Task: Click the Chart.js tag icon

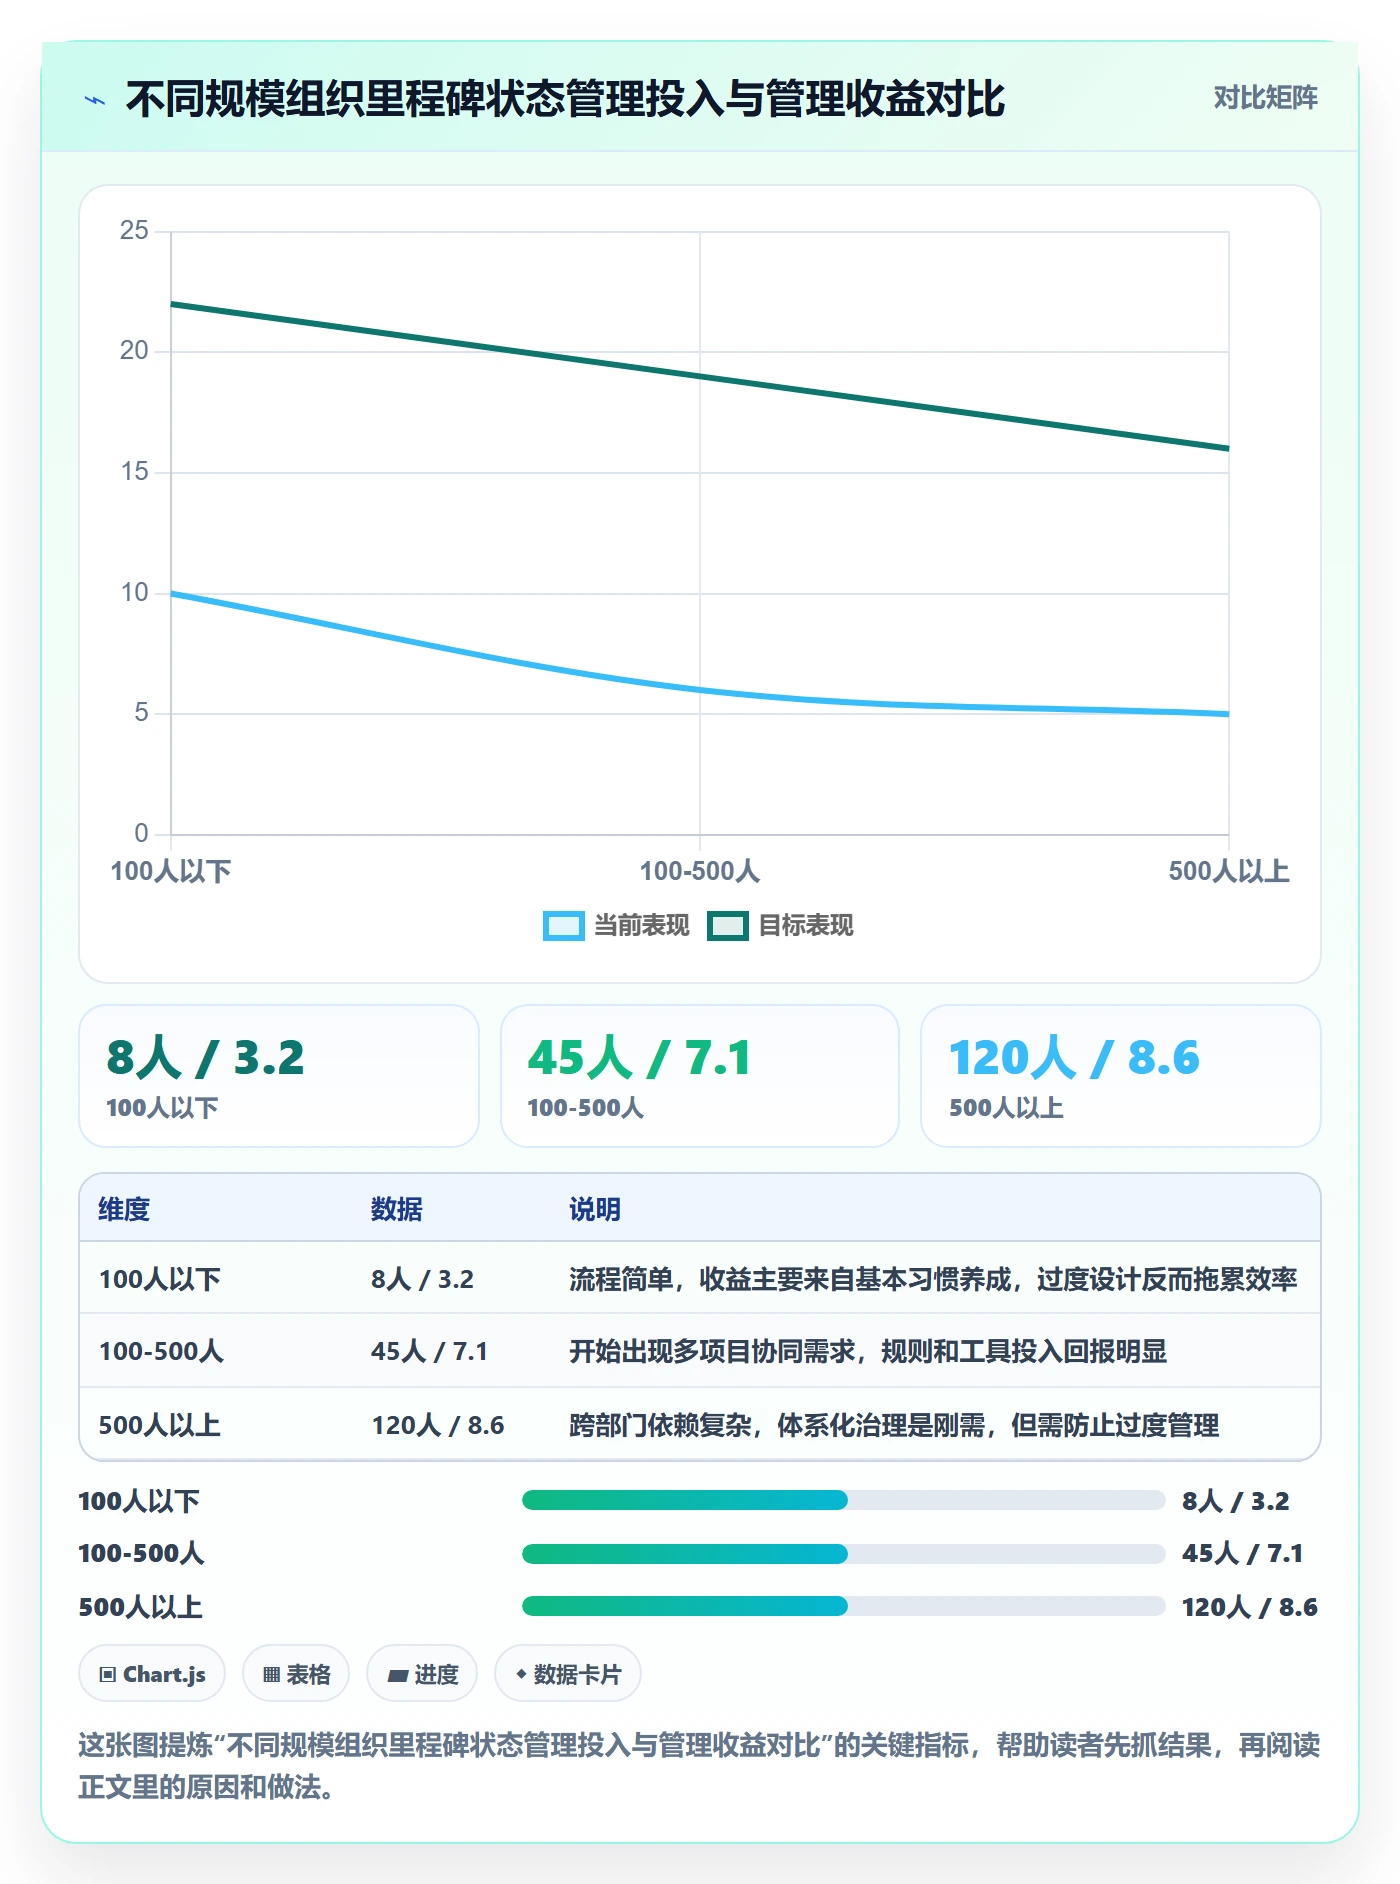Action: (x=107, y=1674)
